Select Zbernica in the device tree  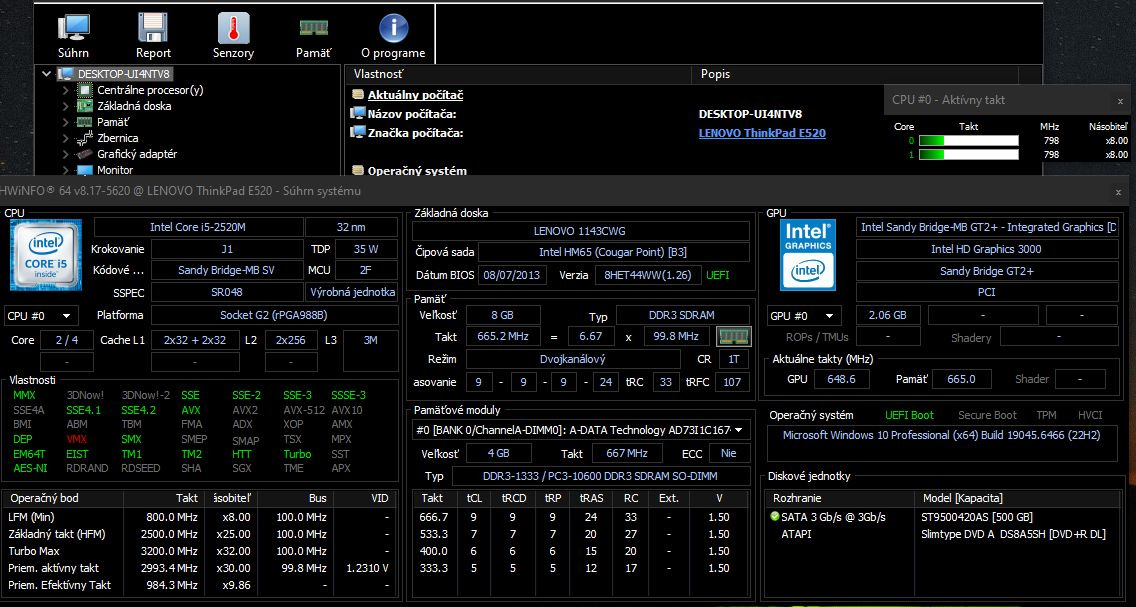point(118,138)
